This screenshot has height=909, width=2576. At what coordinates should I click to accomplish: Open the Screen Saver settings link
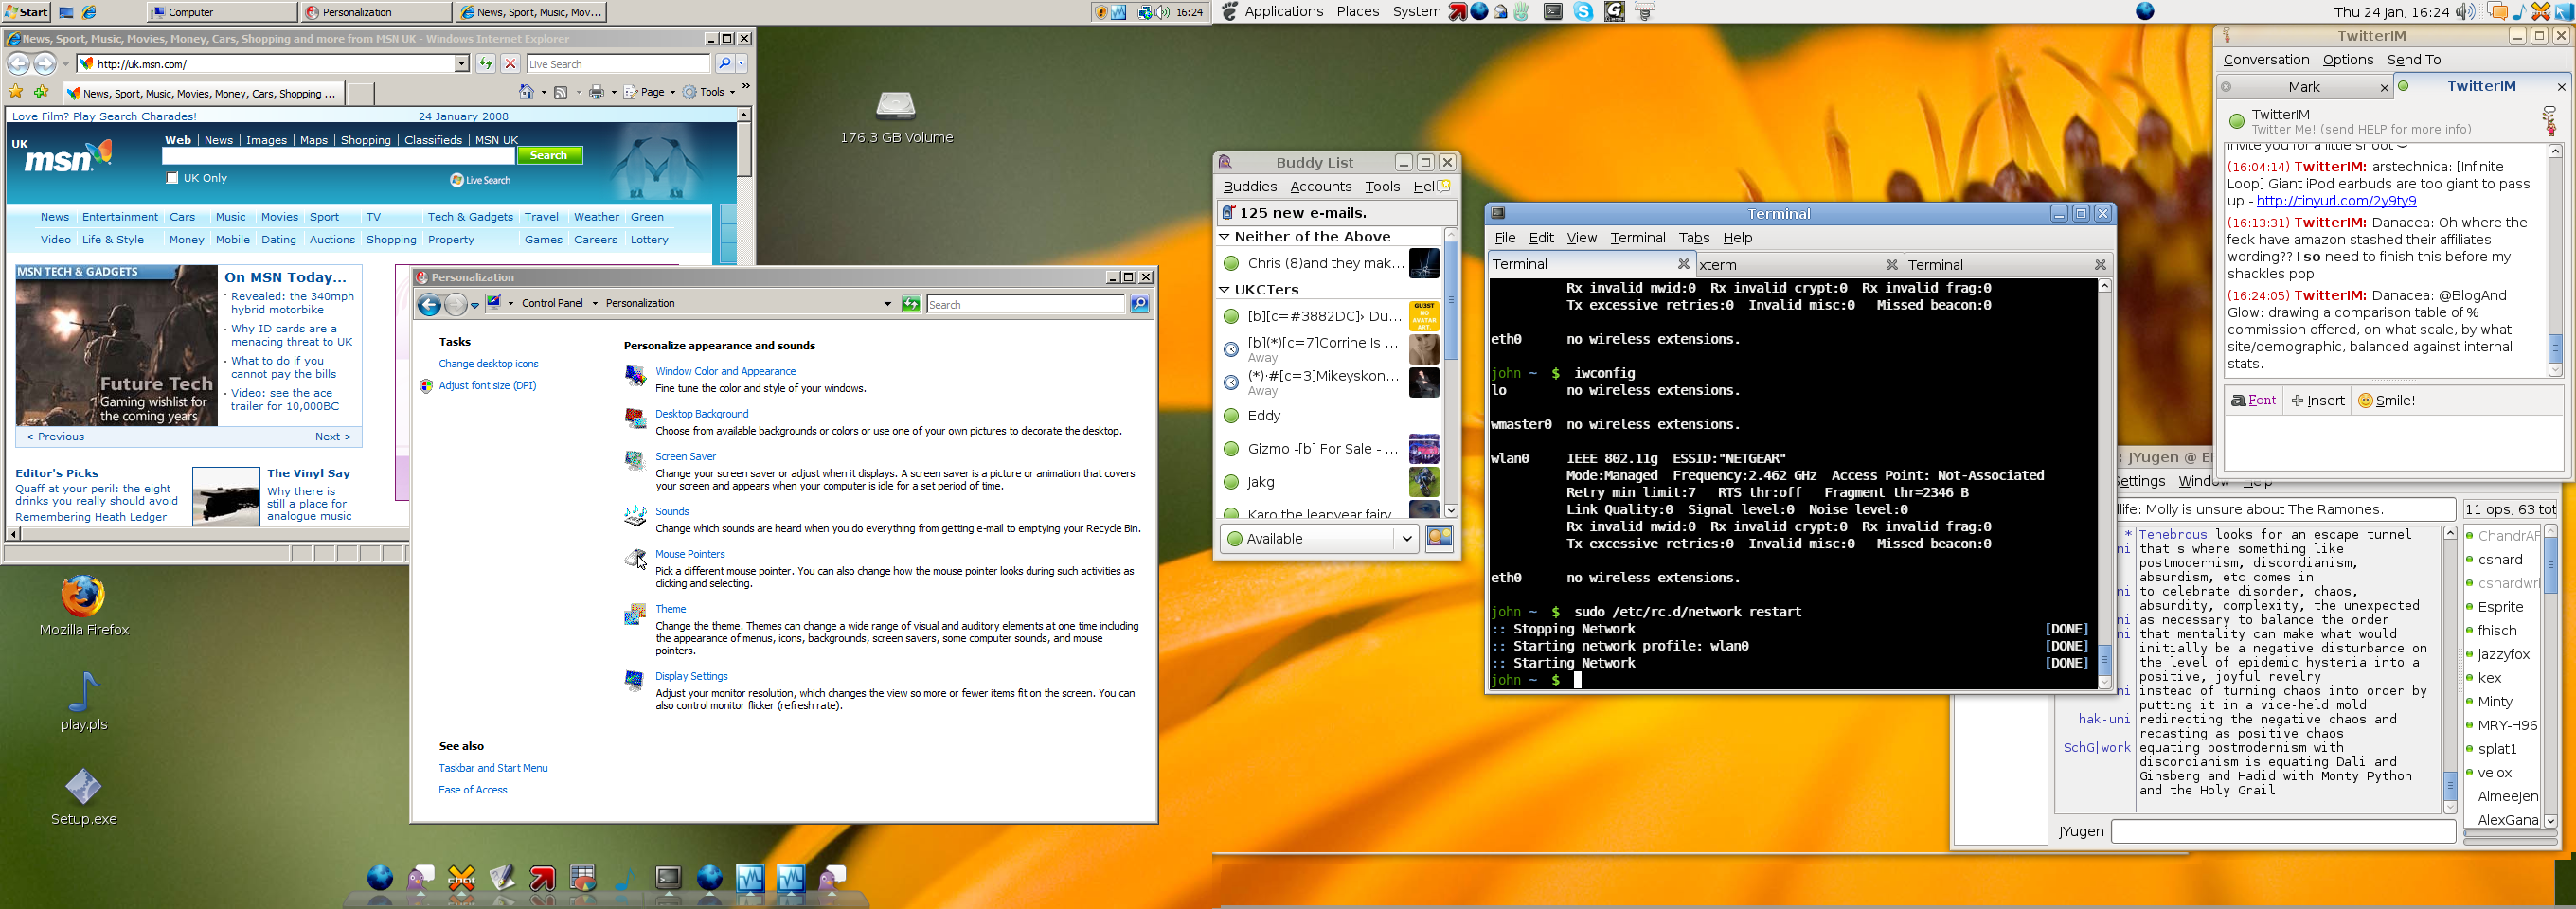coord(685,457)
